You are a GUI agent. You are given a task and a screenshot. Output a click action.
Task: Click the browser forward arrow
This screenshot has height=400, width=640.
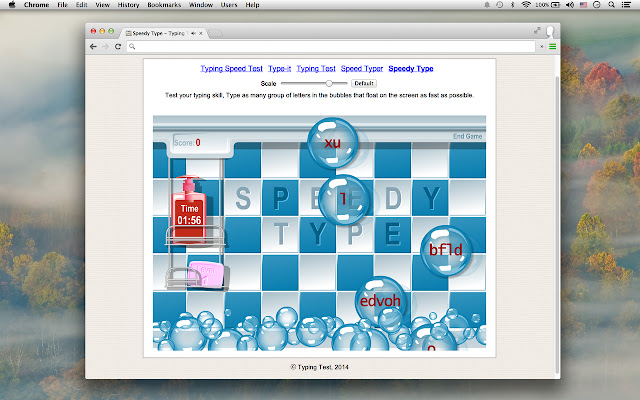[x=106, y=47]
